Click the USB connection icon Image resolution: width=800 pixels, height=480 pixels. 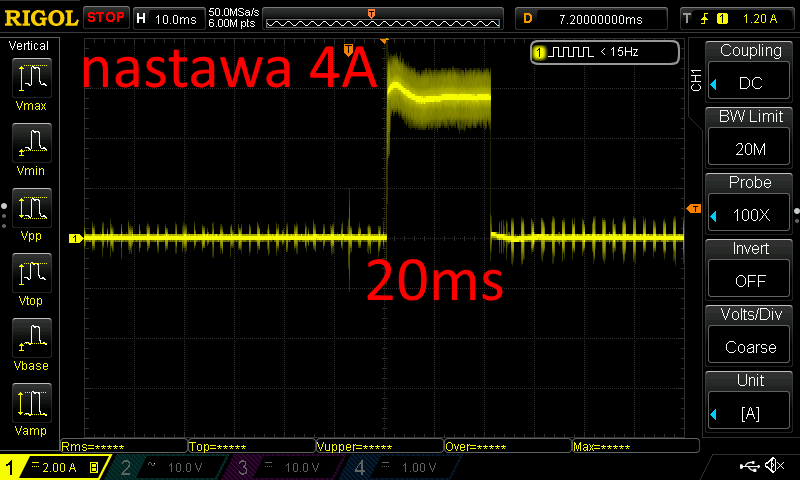[x=749, y=465]
